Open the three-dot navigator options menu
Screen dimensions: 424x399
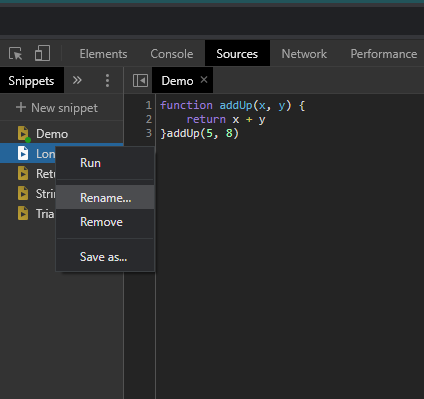coord(107,81)
